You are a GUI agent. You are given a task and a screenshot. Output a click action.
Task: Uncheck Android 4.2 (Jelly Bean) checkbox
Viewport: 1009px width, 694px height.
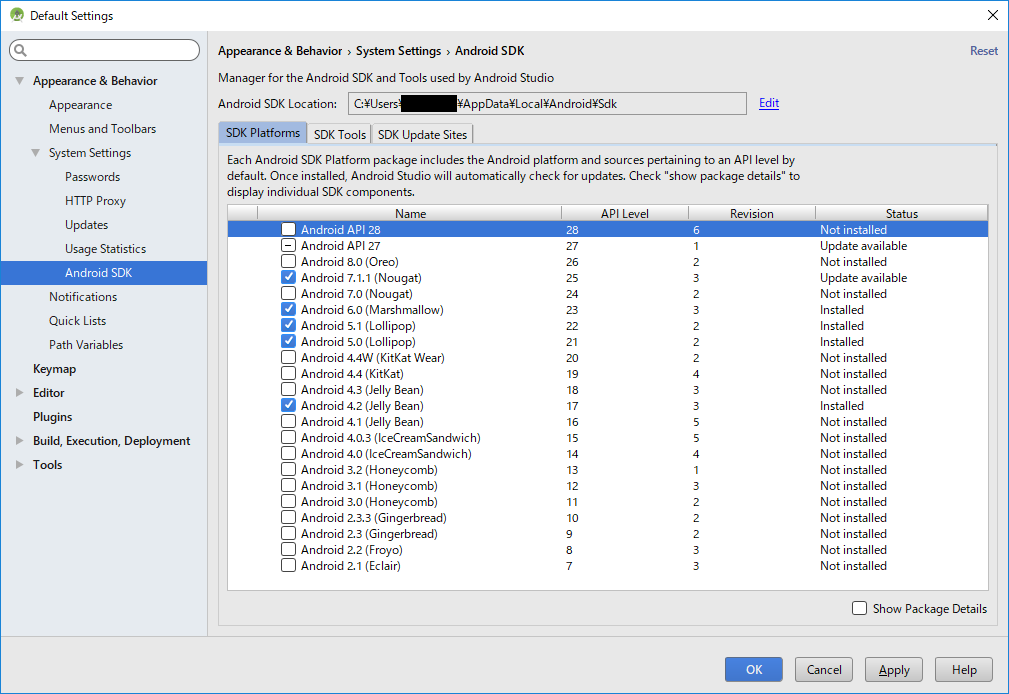coord(288,405)
